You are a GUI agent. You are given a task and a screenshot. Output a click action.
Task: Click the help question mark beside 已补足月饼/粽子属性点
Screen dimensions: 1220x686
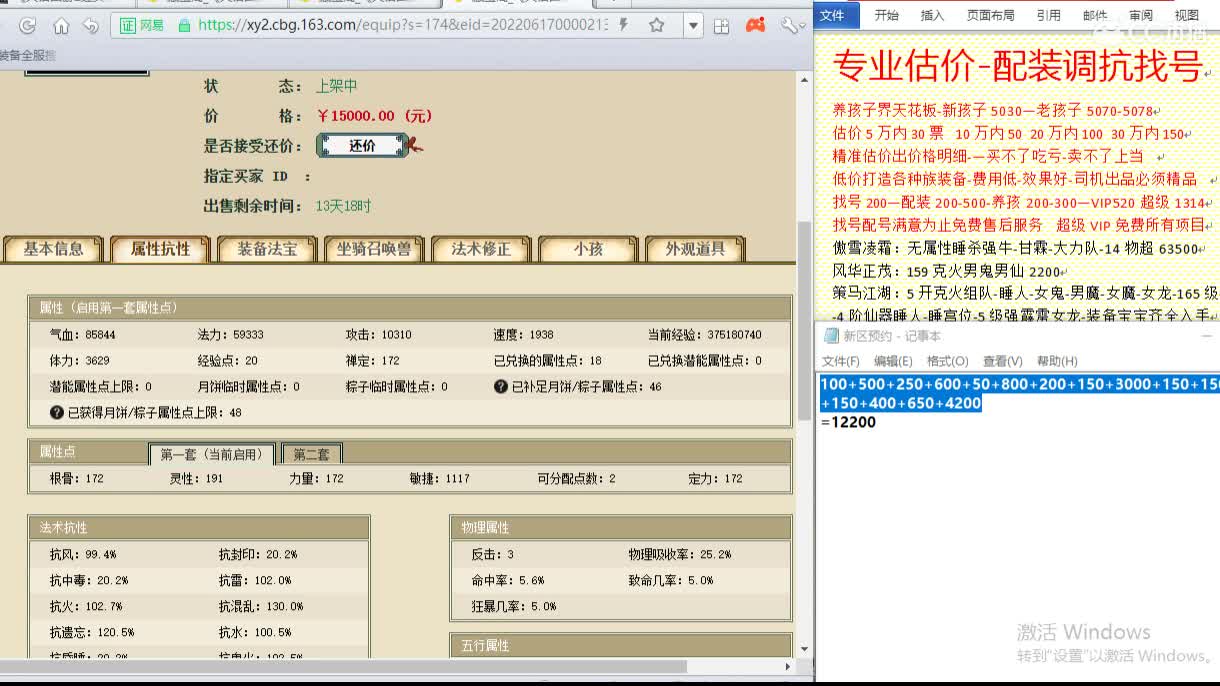tap(501, 386)
